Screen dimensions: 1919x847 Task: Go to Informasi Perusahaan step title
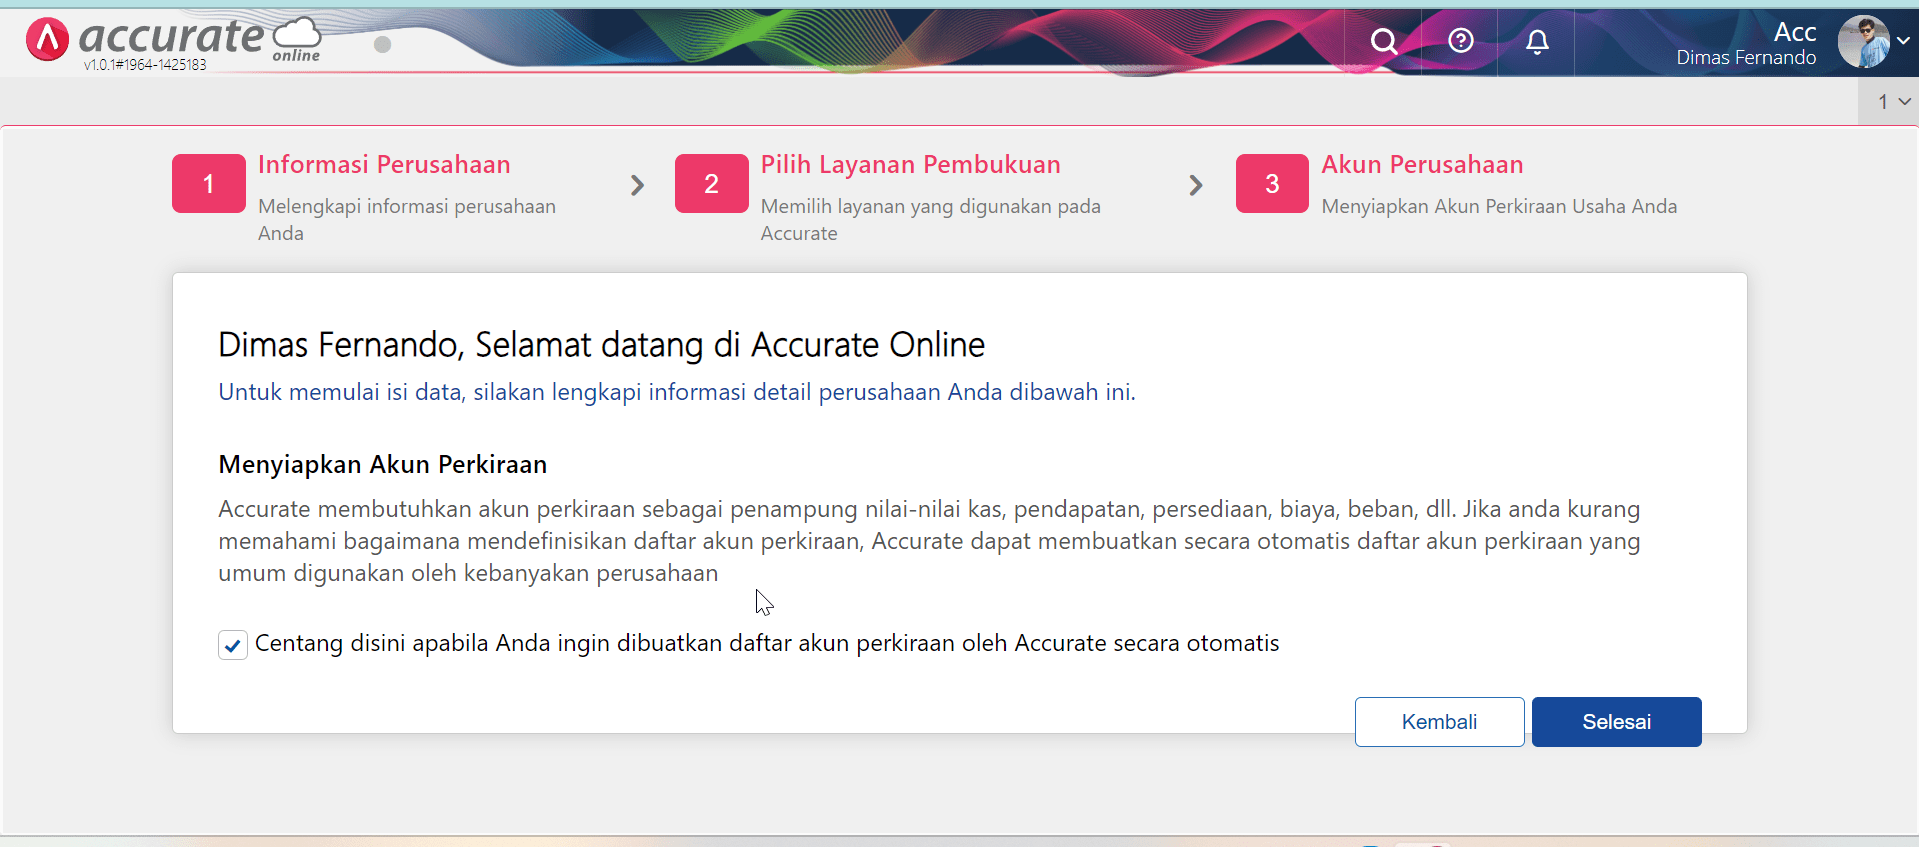384,165
